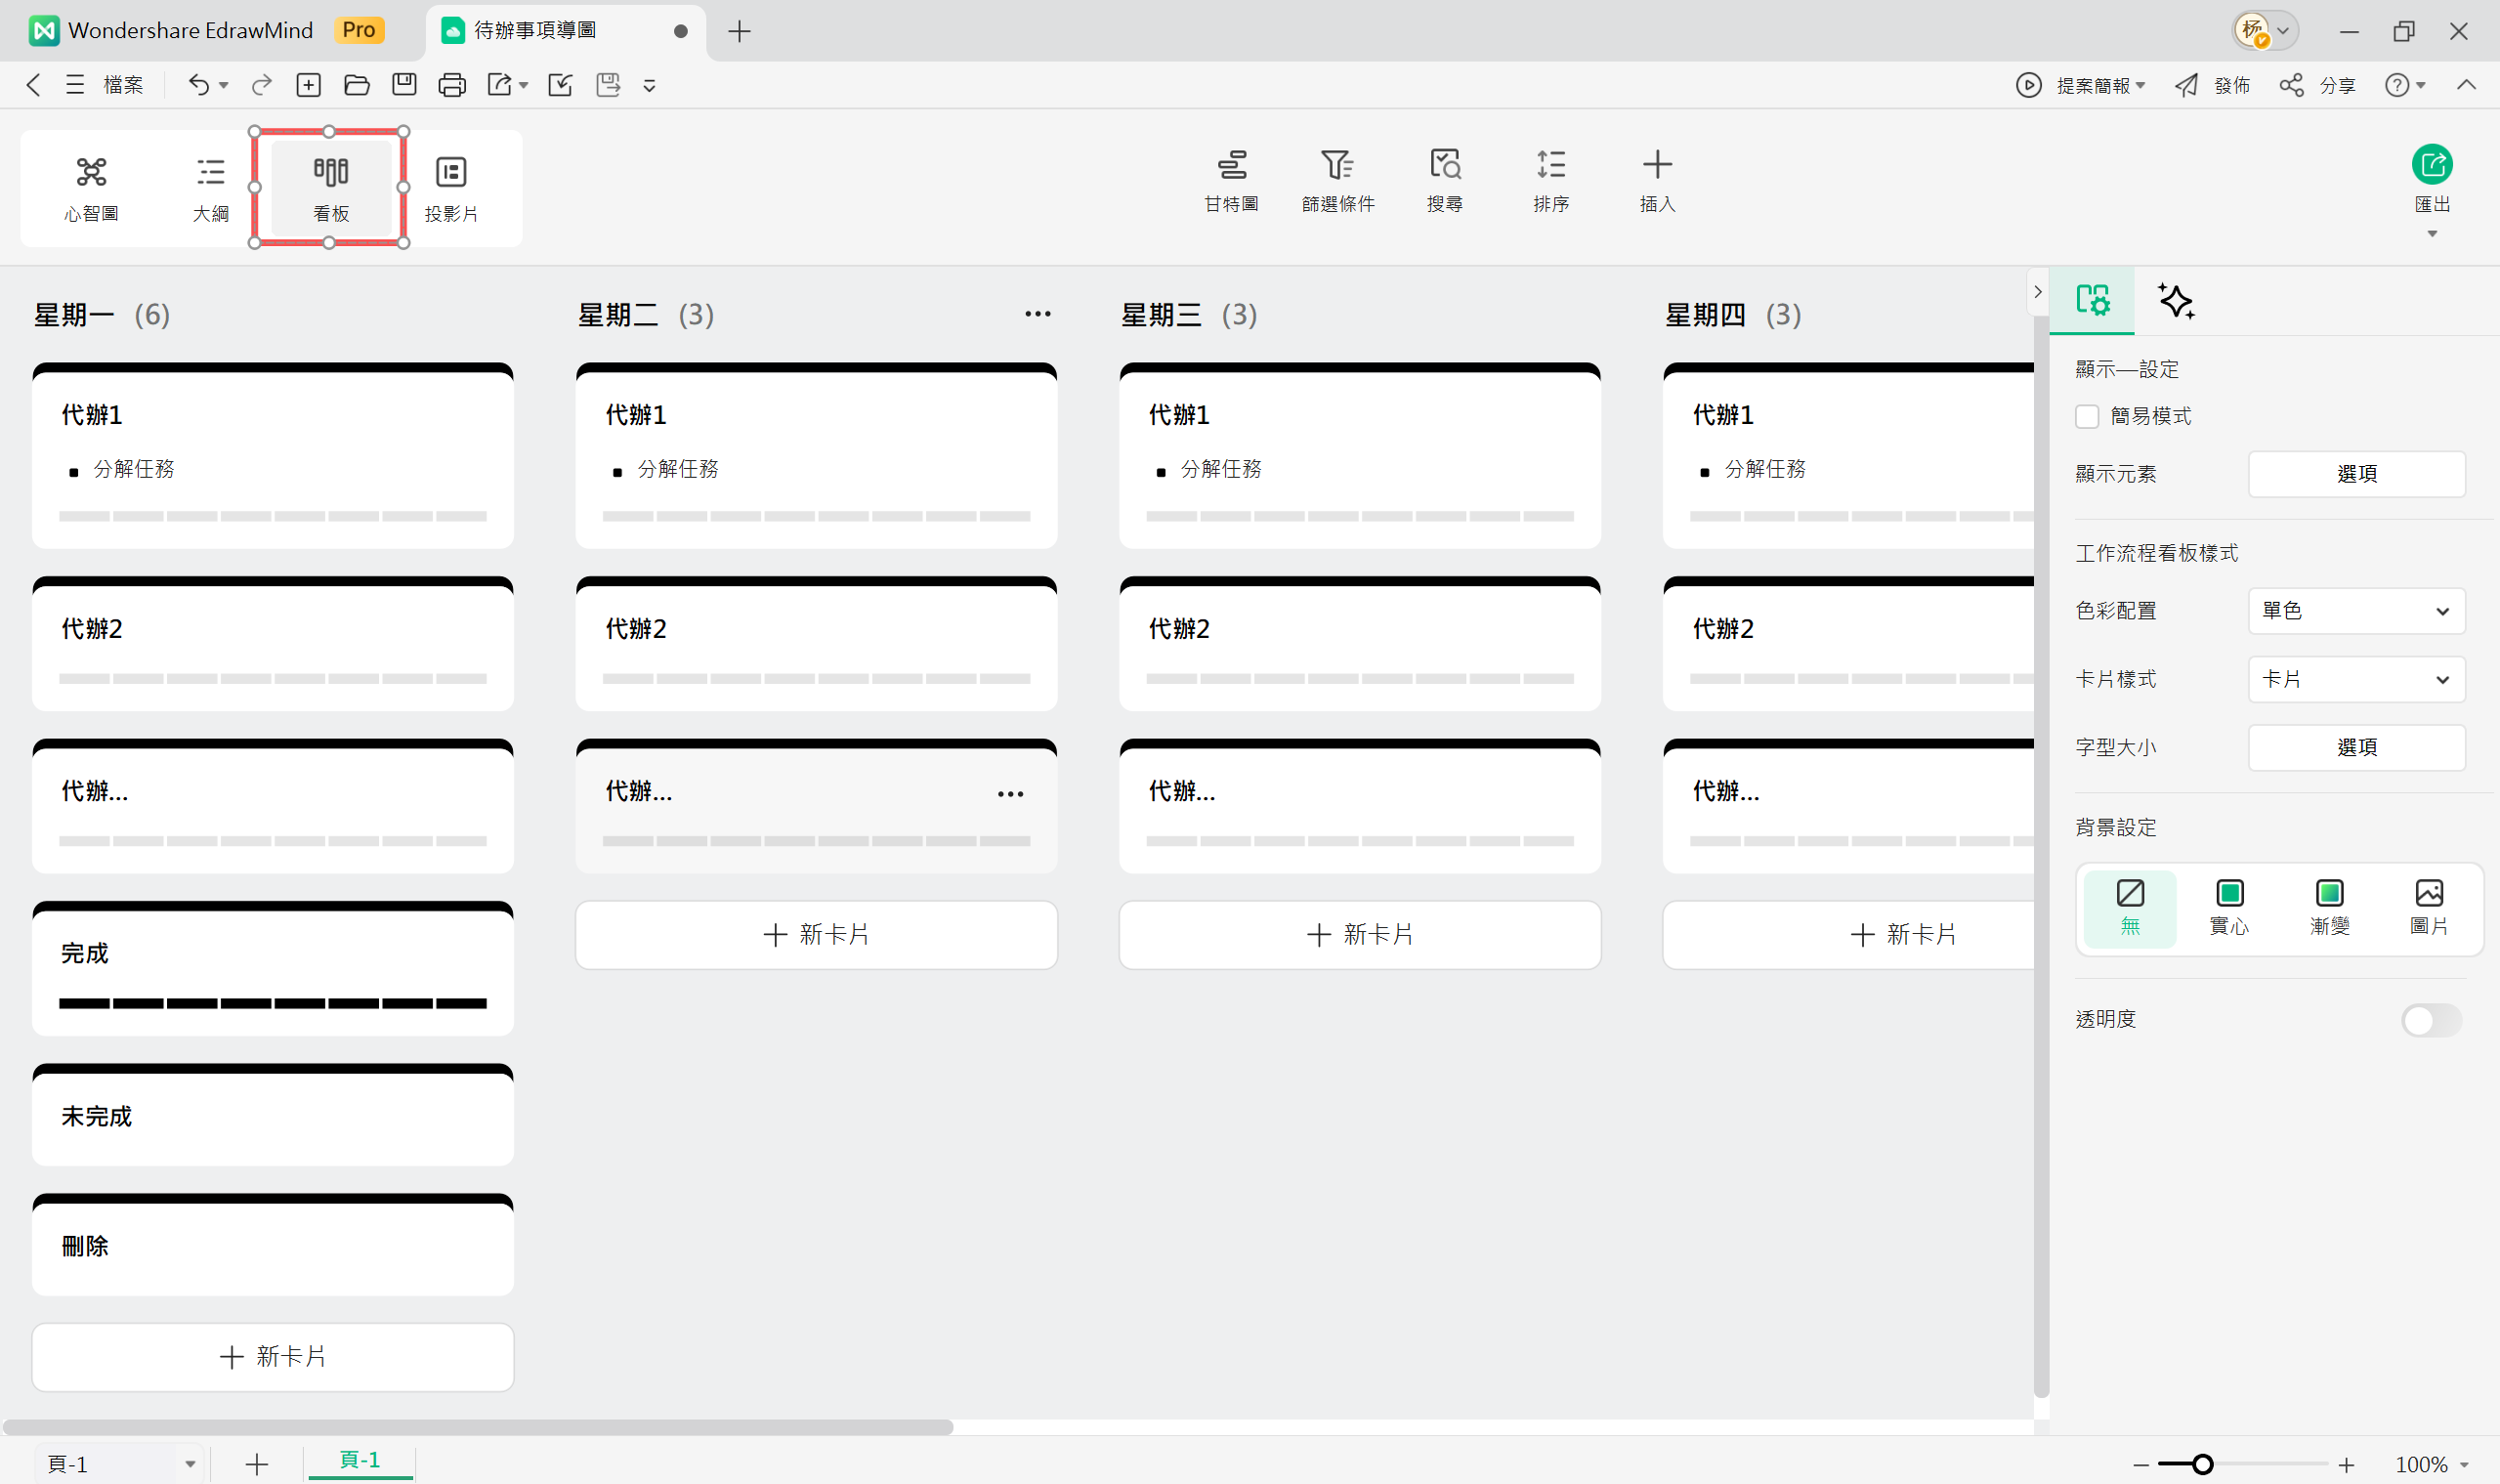Open the 甘特圖 view
The width and height of the screenshot is (2500, 1484).
point(1231,180)
